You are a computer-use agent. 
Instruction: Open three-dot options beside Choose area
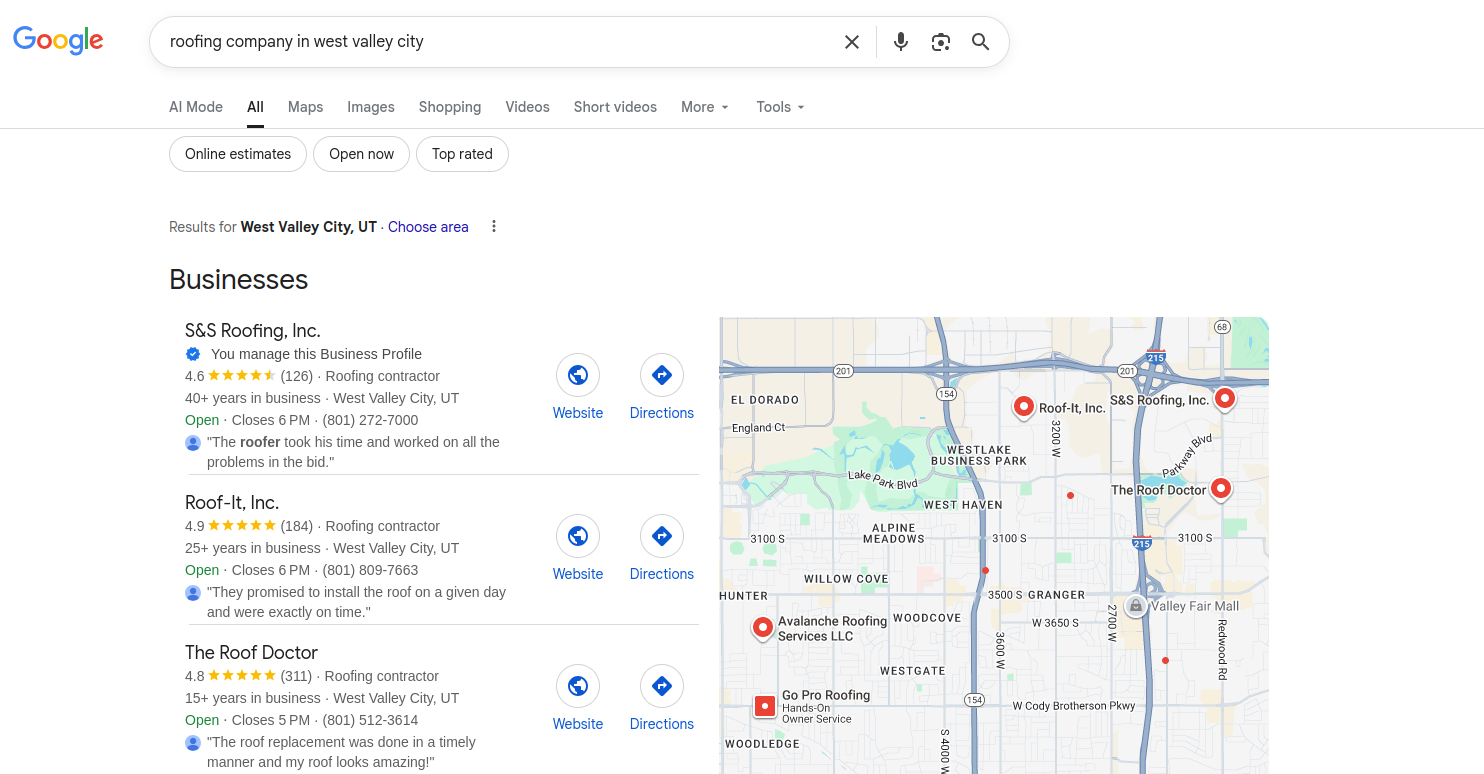pyautogui.click(x=493, y=227)
